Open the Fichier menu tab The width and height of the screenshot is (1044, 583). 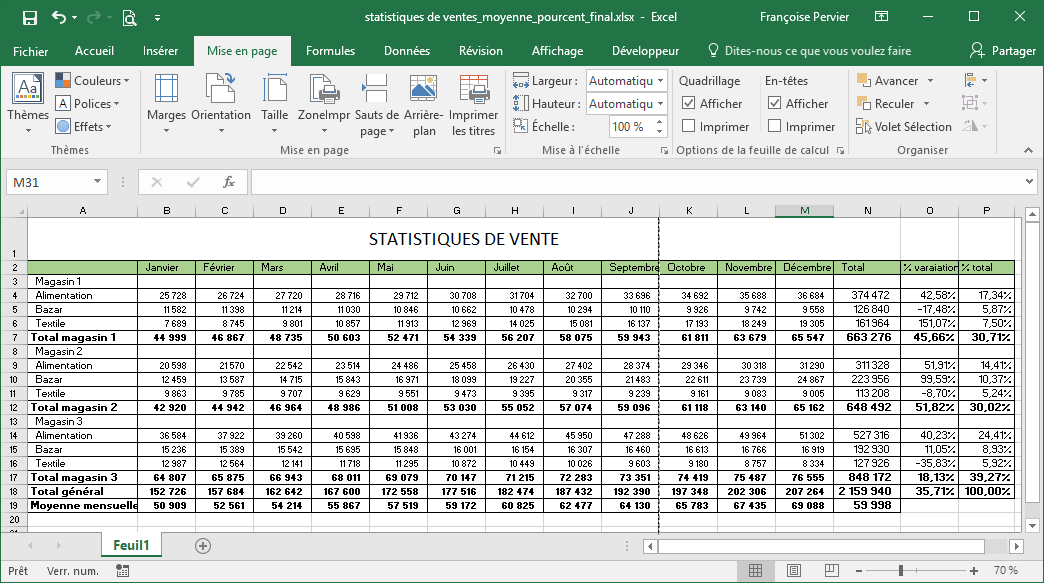(x=30, y=51)
